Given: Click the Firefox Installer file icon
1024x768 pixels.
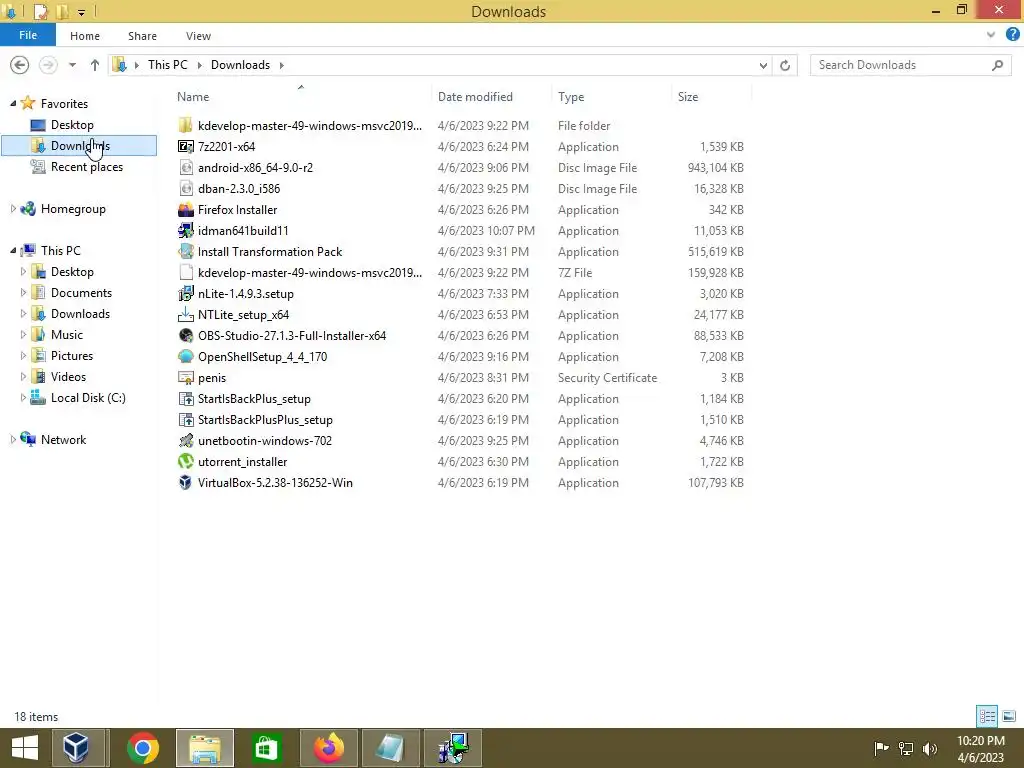Looking at the screenshot, I should (x=185, y=210).
